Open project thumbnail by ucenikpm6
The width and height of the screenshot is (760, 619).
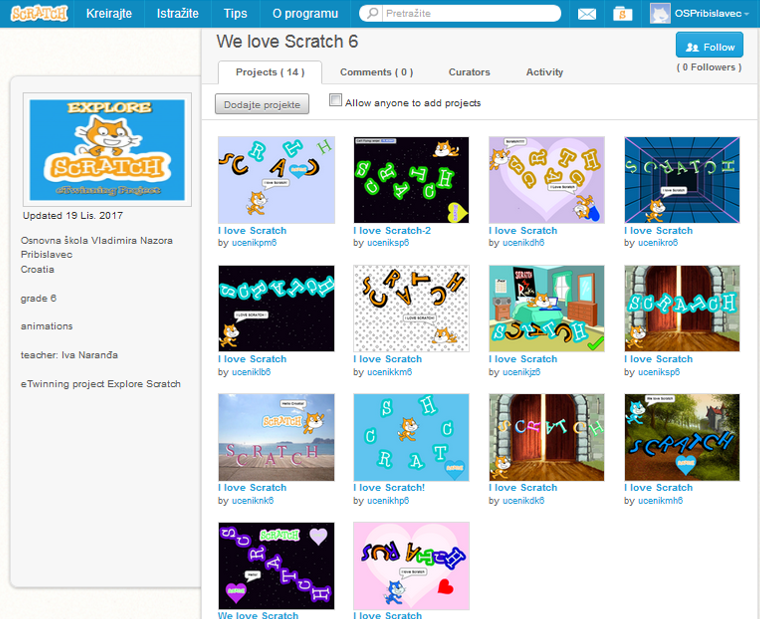click(x=276, y=180)
